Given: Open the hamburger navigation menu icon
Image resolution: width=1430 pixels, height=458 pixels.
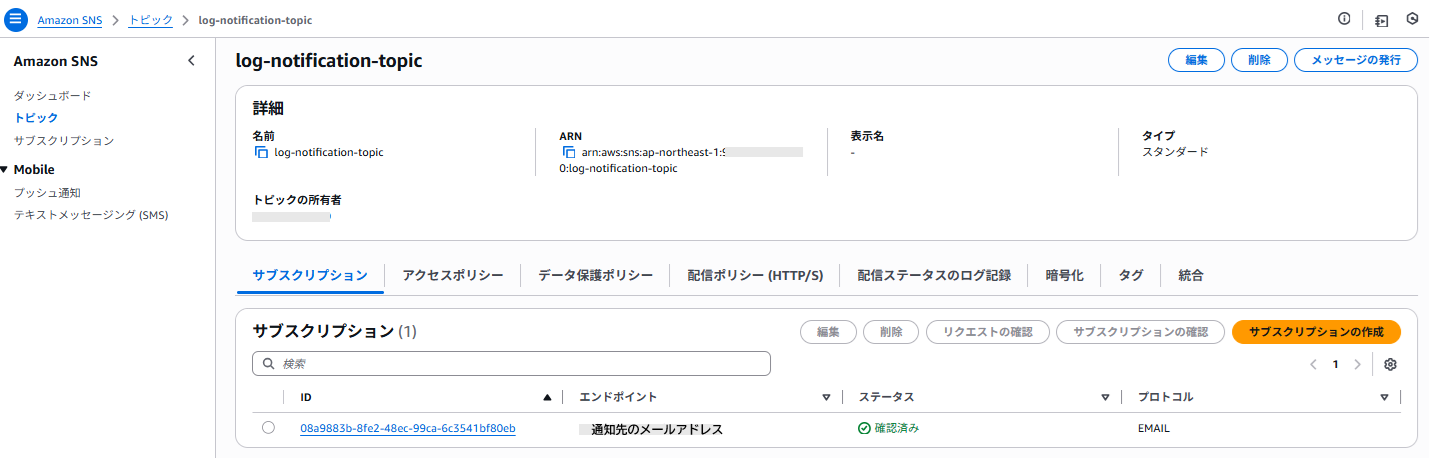Looking at the screenshot, I should point(15,19).
